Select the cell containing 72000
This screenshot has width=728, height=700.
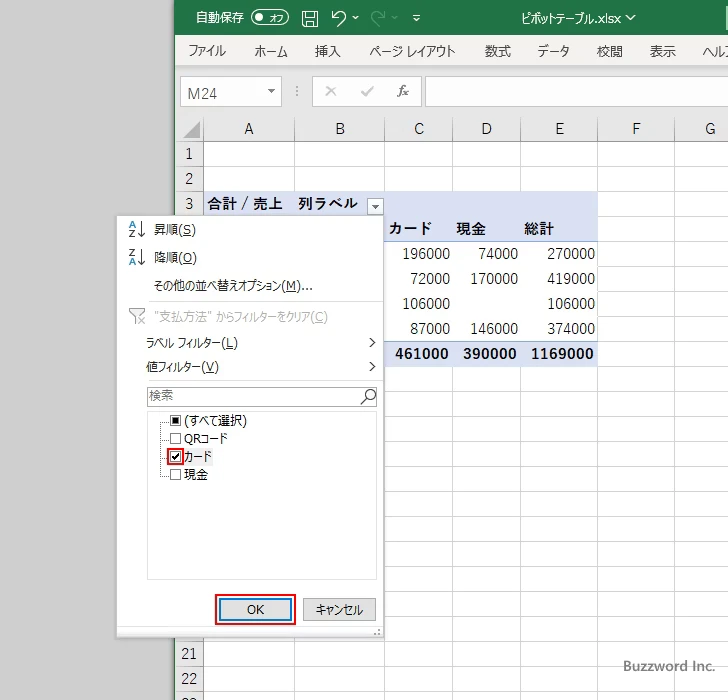[x=419, y=279]
